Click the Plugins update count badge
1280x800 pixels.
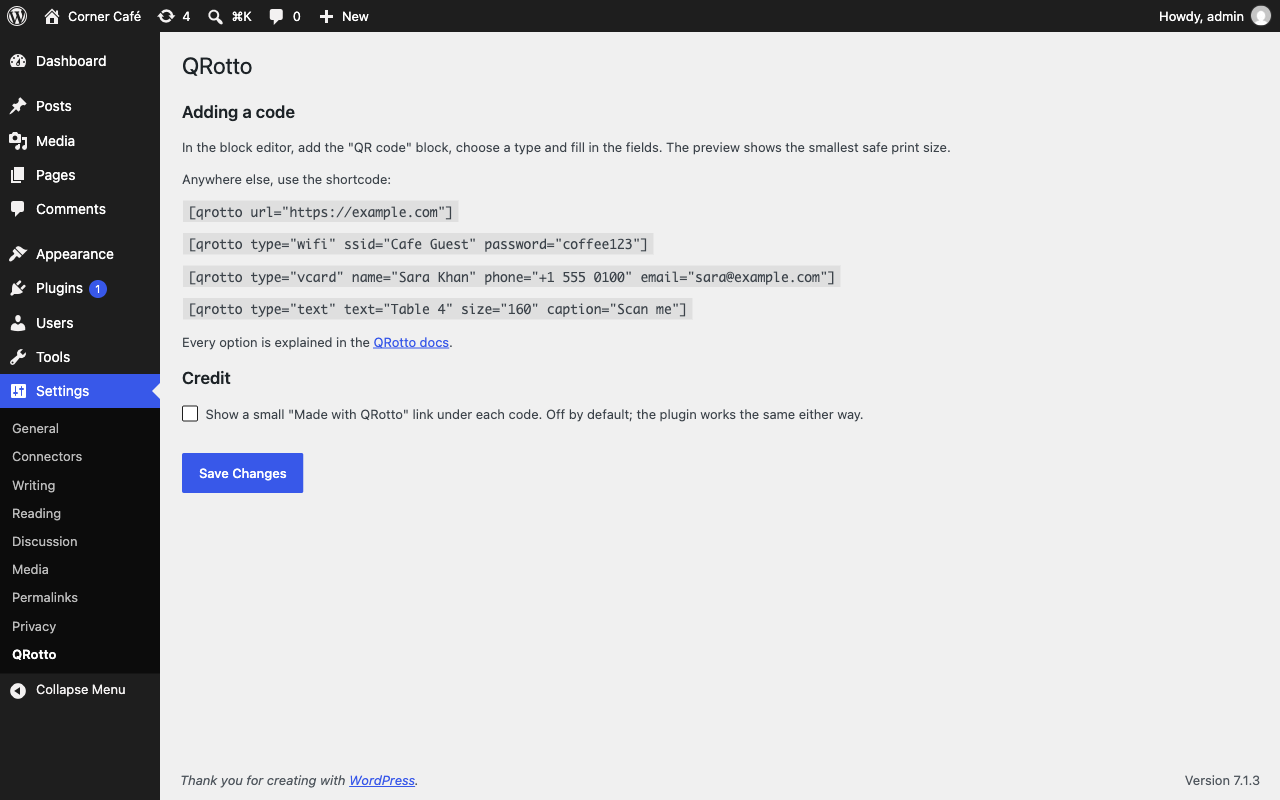(x=98, y=289)
